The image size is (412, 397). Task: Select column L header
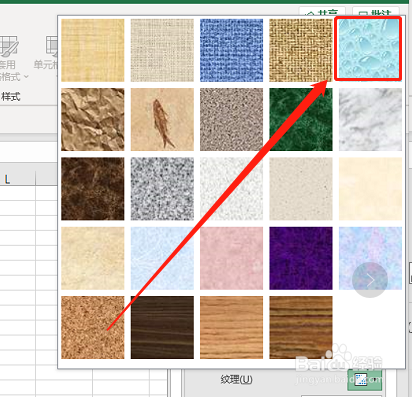pyautogui.click(x=7, y=180)
